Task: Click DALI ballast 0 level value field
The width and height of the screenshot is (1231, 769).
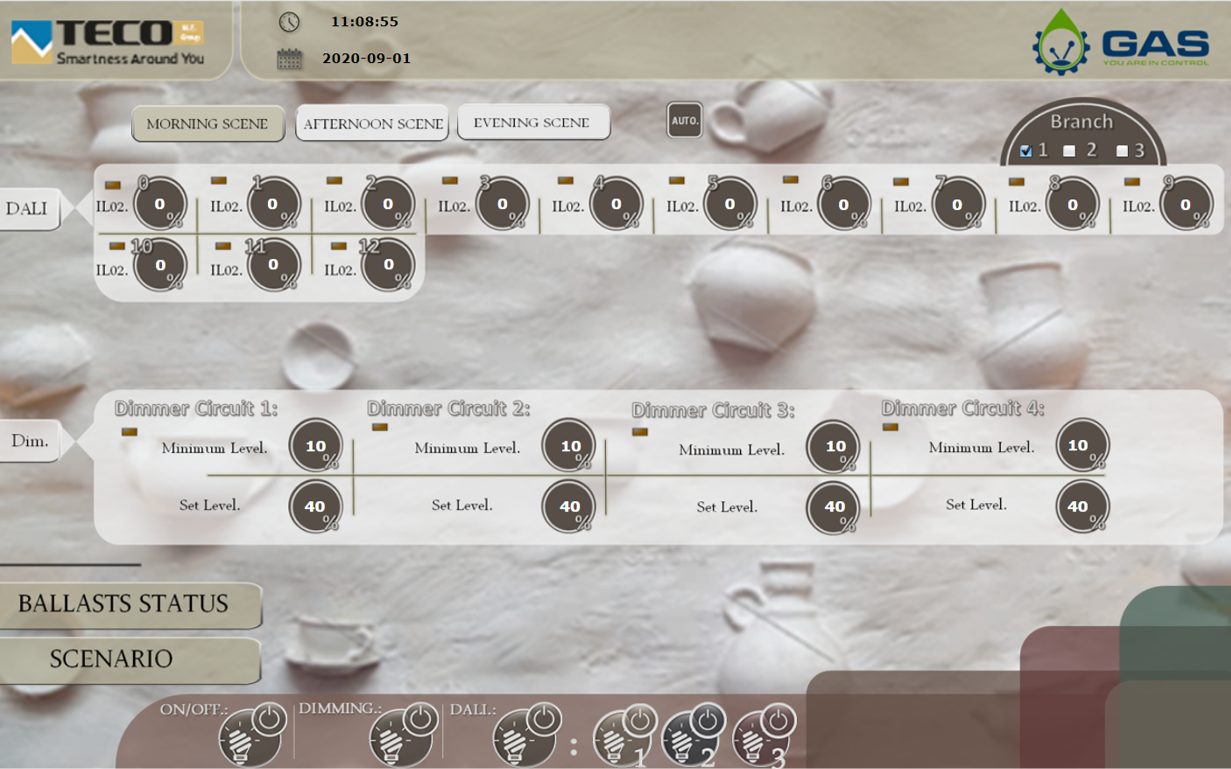Action: pyautogui.click(x=160, y=204)
